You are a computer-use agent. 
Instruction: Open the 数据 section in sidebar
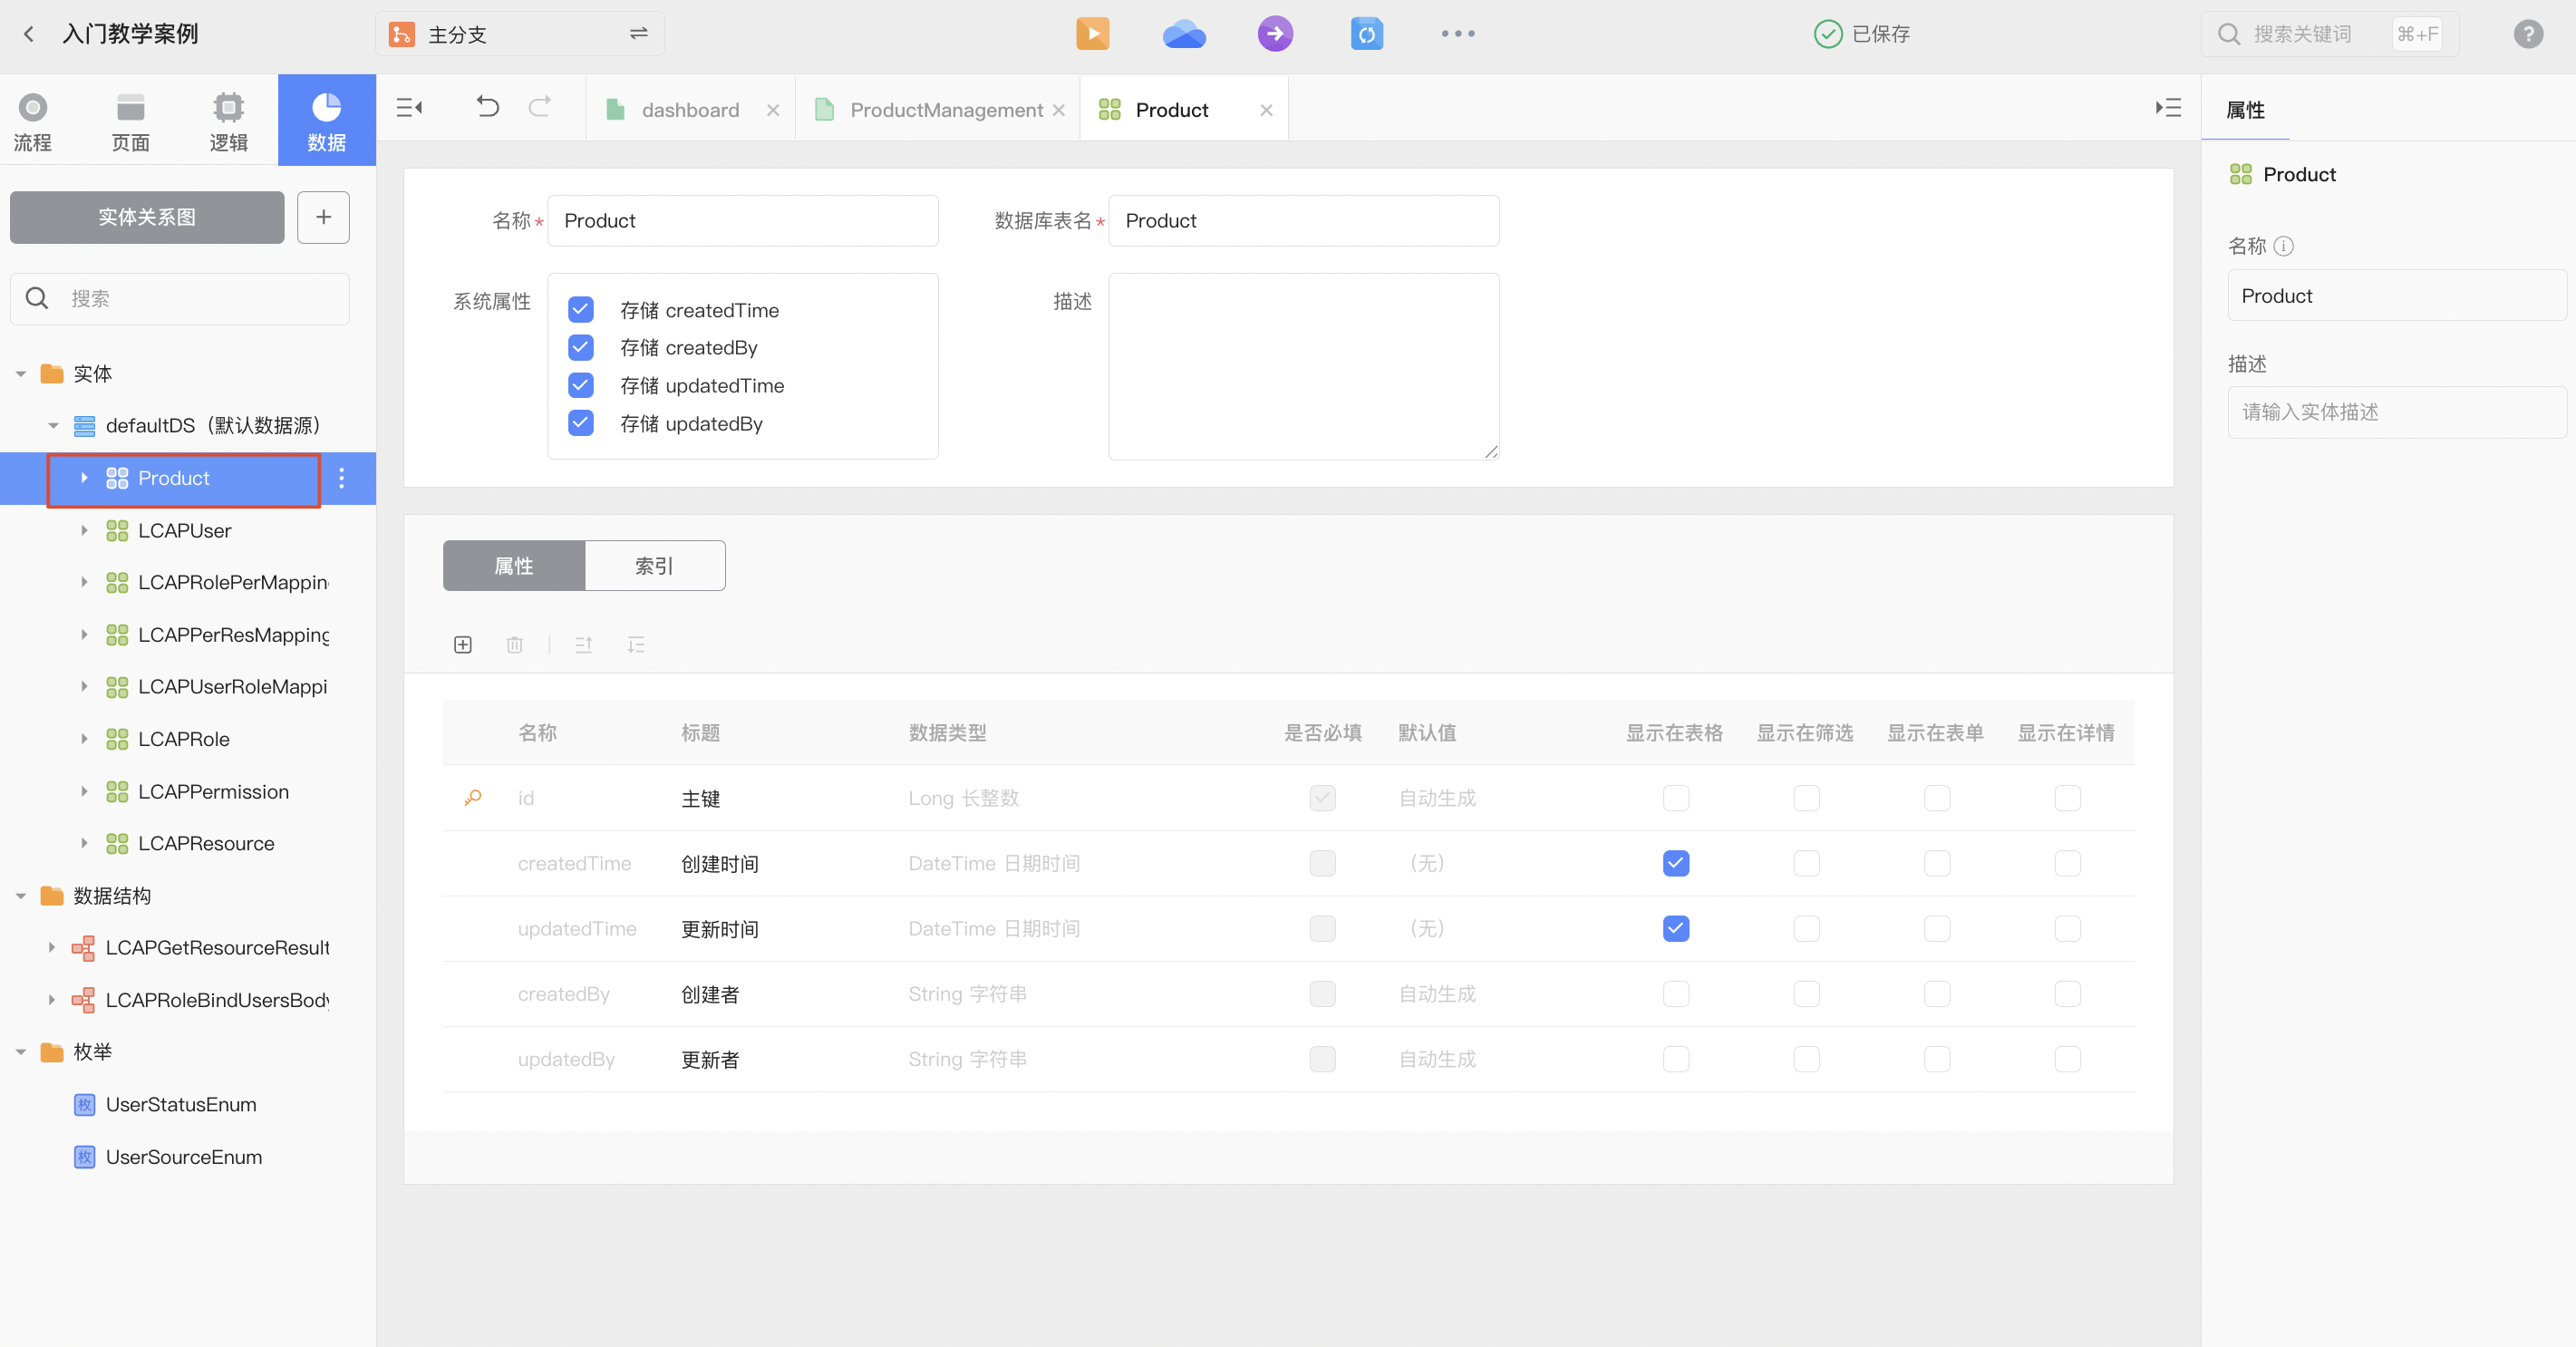[326, 120]
